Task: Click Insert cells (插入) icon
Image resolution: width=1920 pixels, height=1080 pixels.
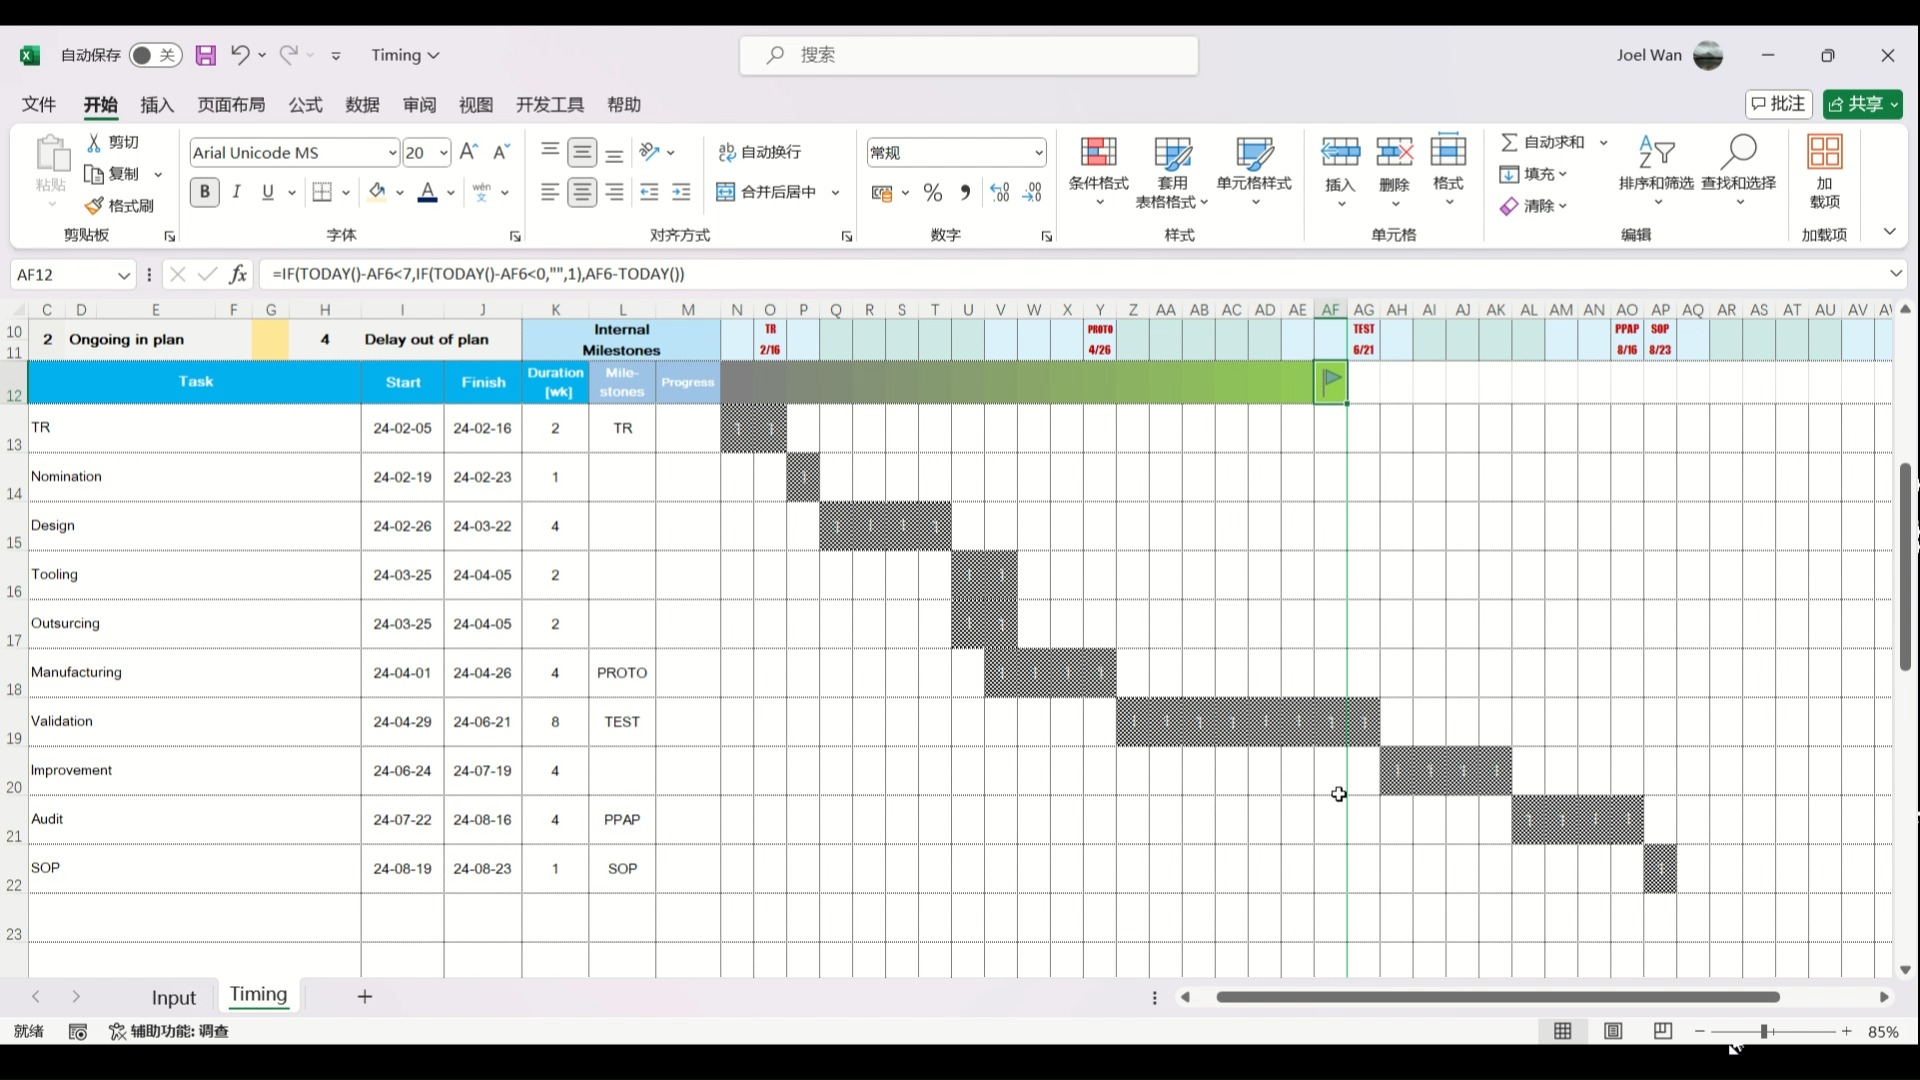Action: pos(1340,152)
